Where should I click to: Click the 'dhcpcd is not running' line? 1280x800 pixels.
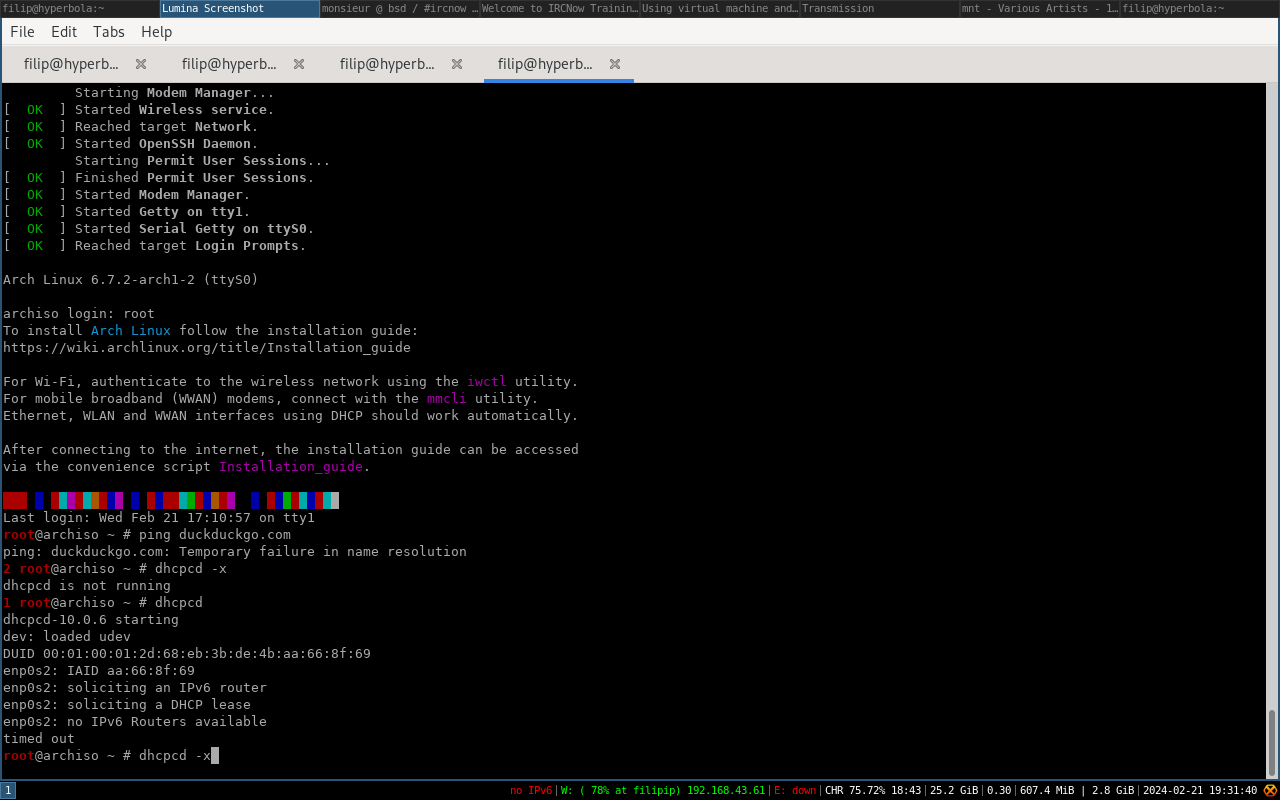87,586
